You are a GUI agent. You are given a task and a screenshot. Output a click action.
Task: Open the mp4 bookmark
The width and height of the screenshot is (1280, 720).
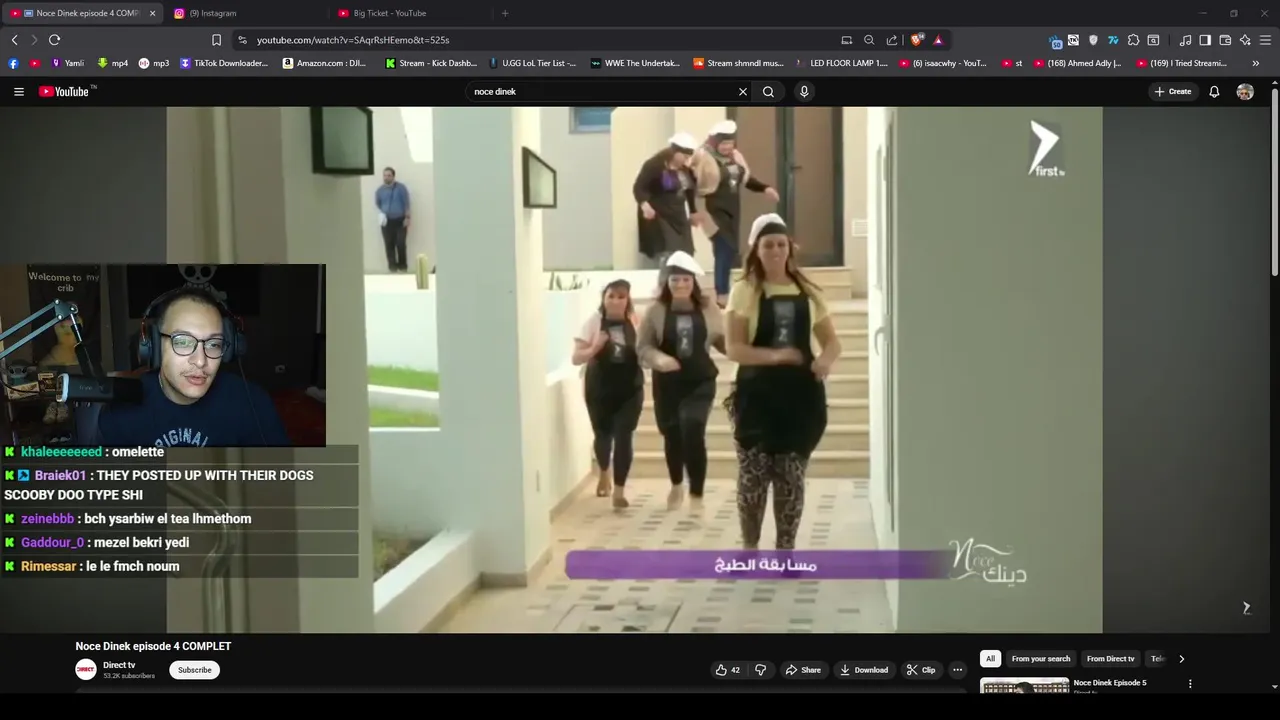(x=112, y=63)
